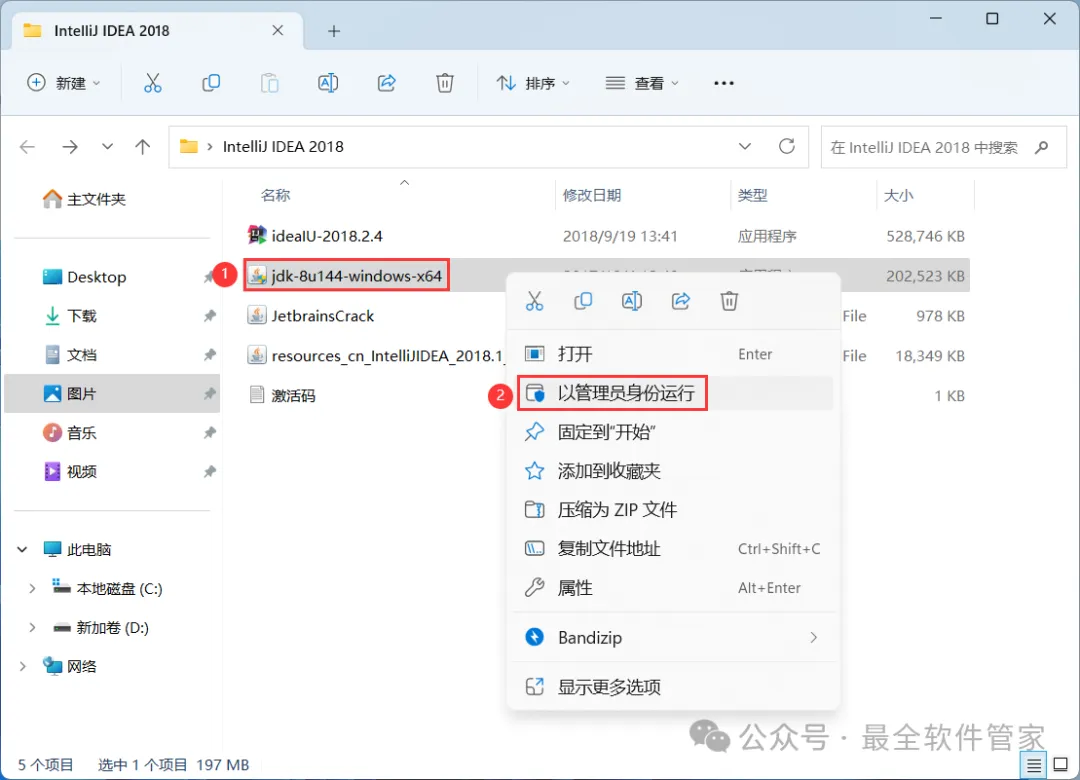Click the toolbar Paste clipboard icon
1080x780 pixels.
[x=269, y=83]
